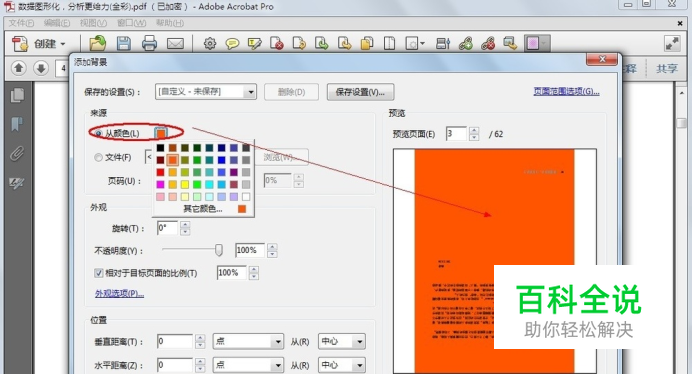The height and width of the screenshot is (374, 692).
Task: Open the 创建 (Create) PDF dropdown
Action: tap(39, 44)
